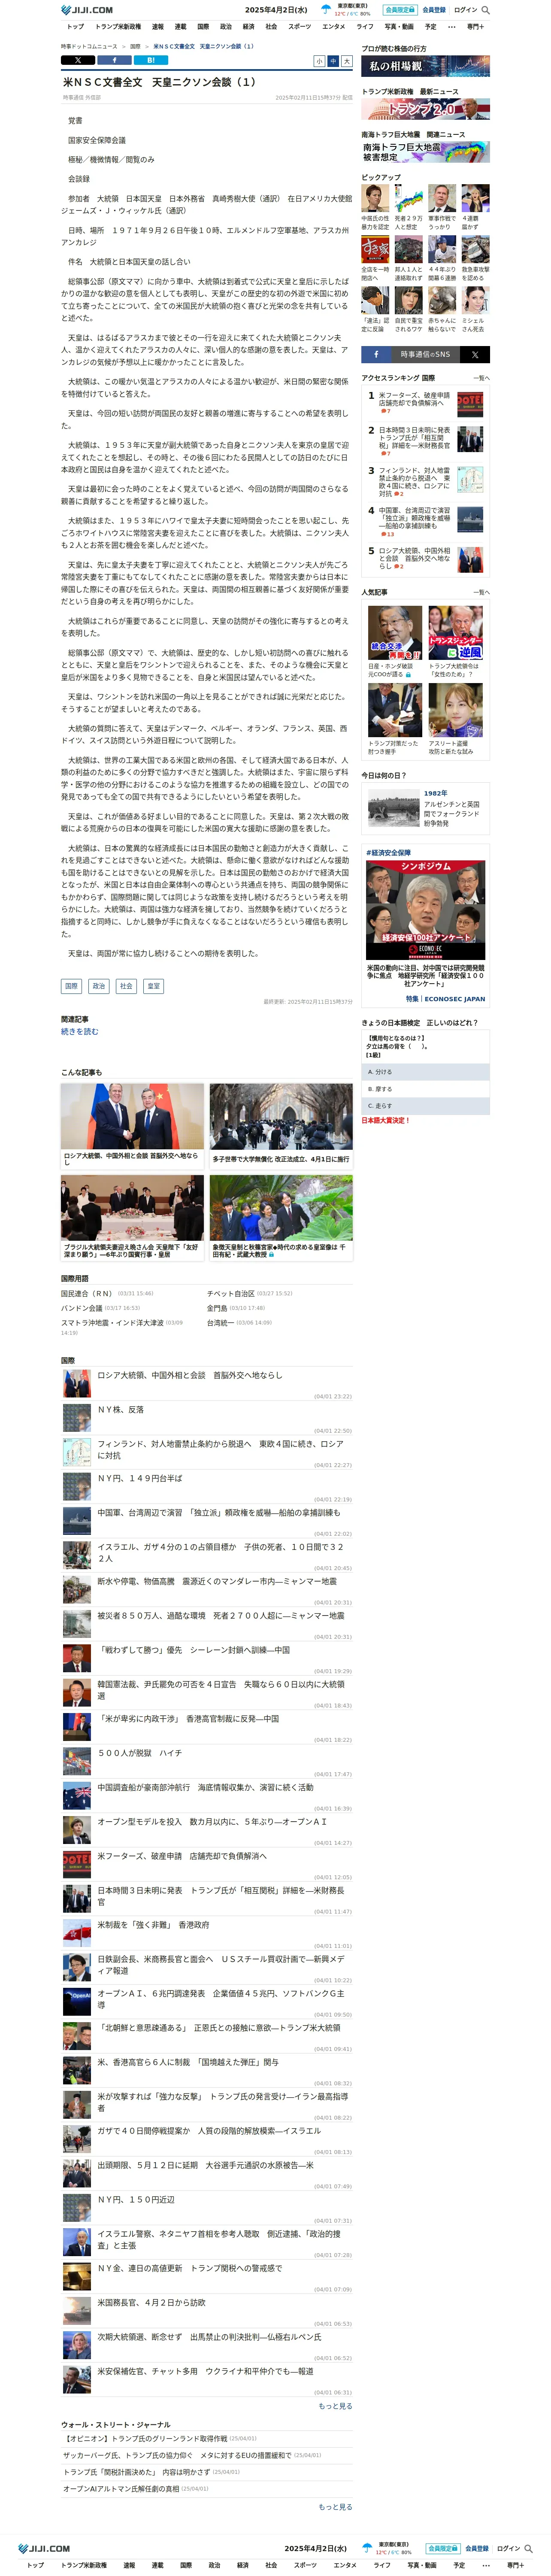
Task: Click the 会員限定 button in header
Action: (399, 10)
